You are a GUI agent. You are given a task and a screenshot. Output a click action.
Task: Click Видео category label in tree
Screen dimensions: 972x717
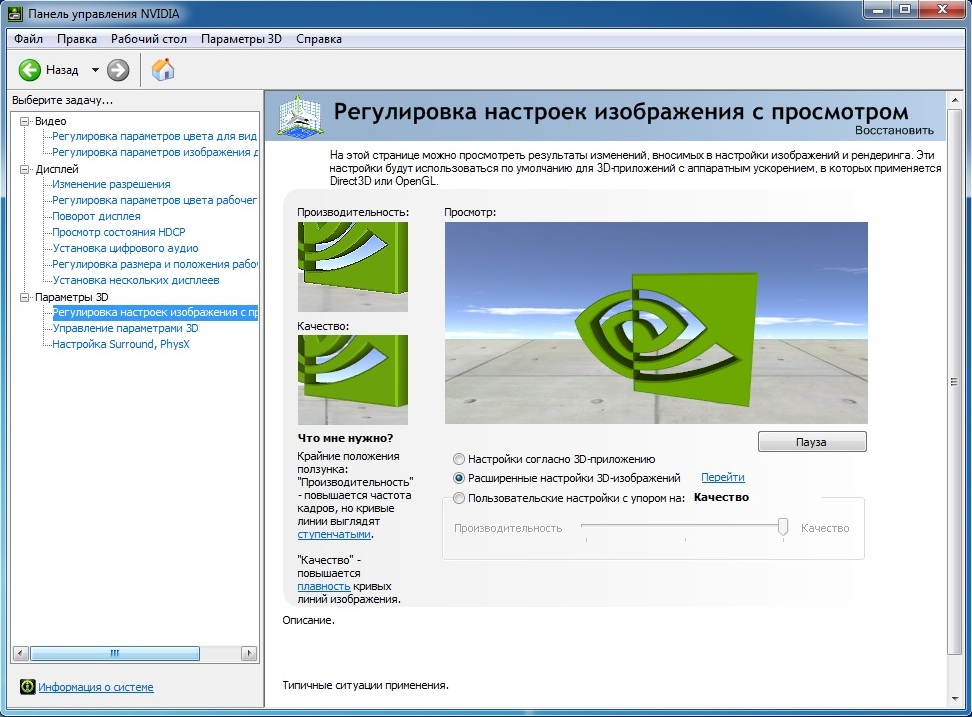click(50, 121)
